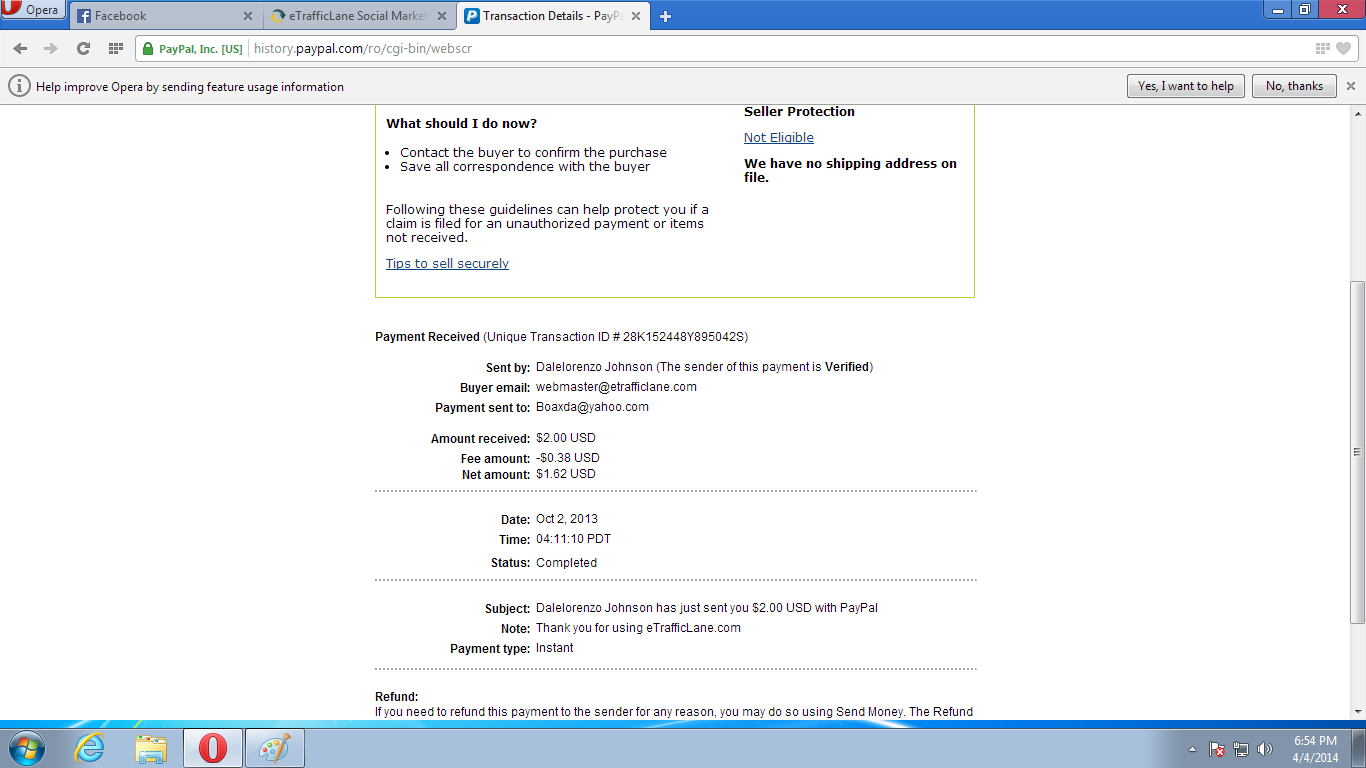Click the date Oct 2, 2013
The image size is (1366, 768).
point(567,519)
